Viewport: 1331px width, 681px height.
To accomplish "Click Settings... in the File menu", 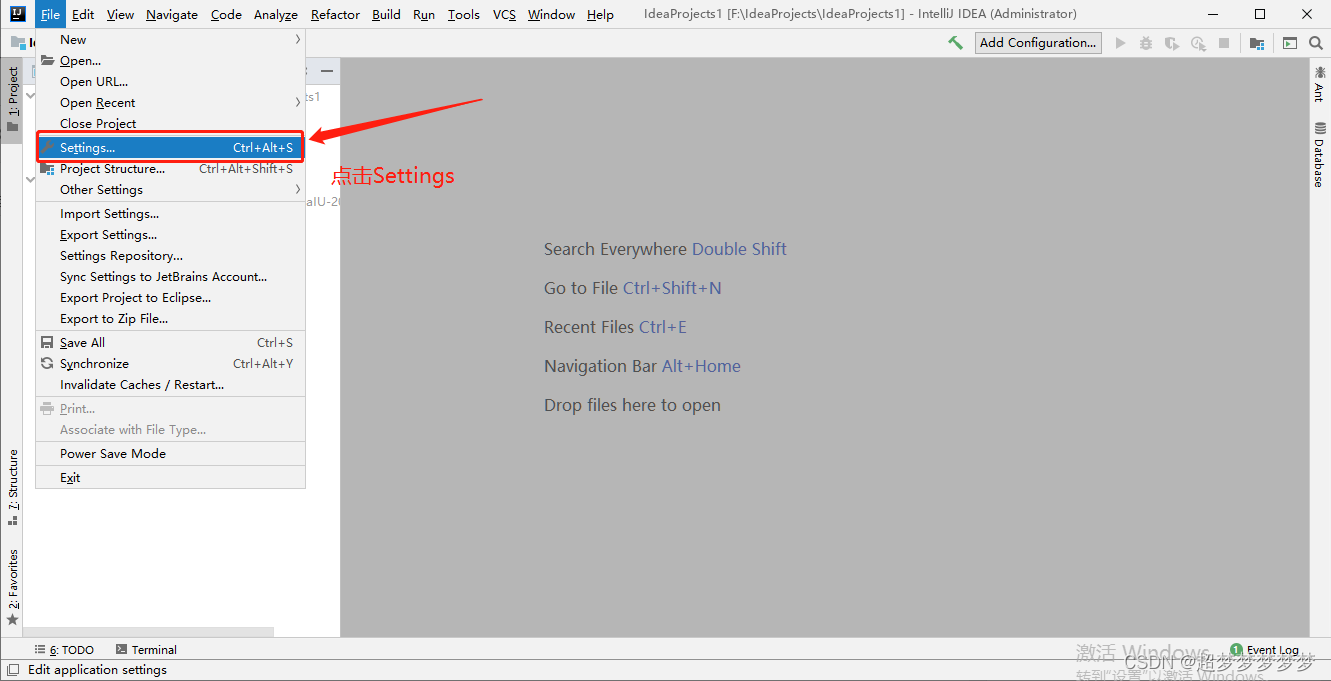I will tap(170, 148).
